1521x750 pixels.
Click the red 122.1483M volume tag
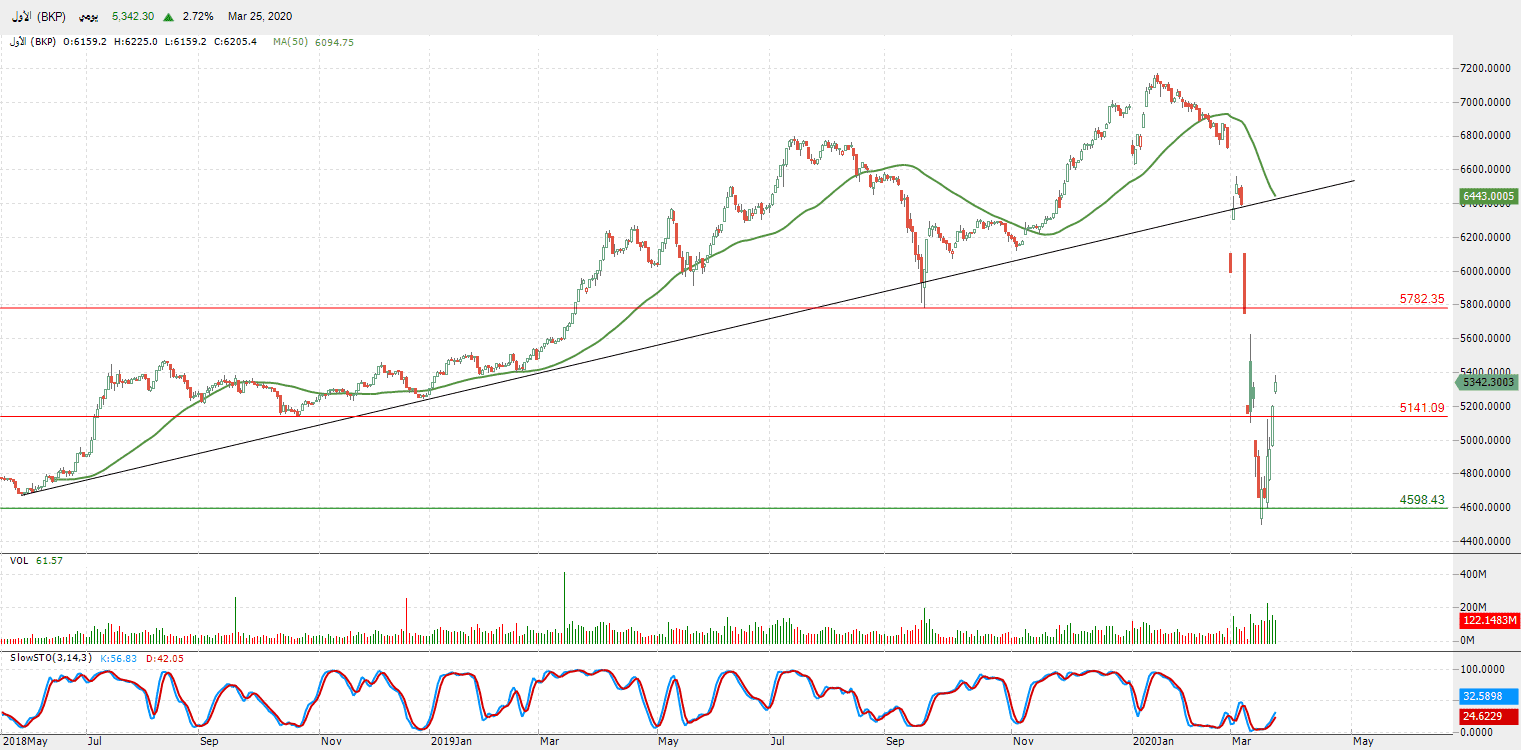pyautogui.click(x=1488, y=621)
